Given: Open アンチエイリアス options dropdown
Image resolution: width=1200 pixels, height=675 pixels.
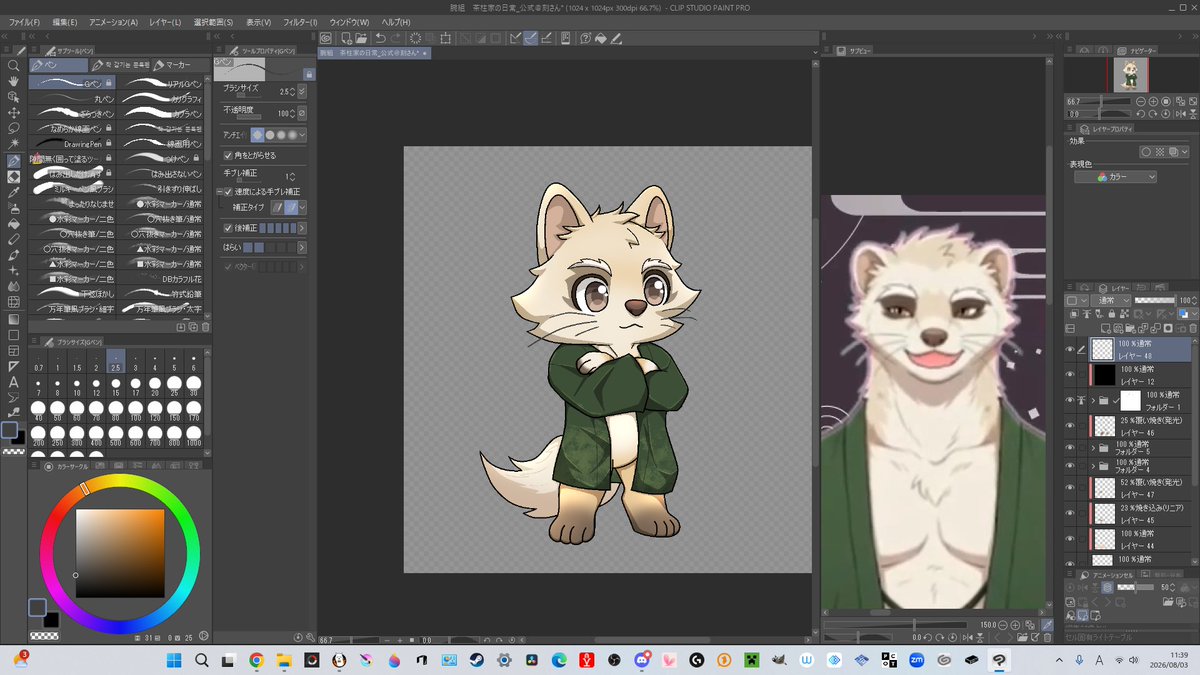Looking at the screenshot, I should pyautogui.click(x=303, y=135).
